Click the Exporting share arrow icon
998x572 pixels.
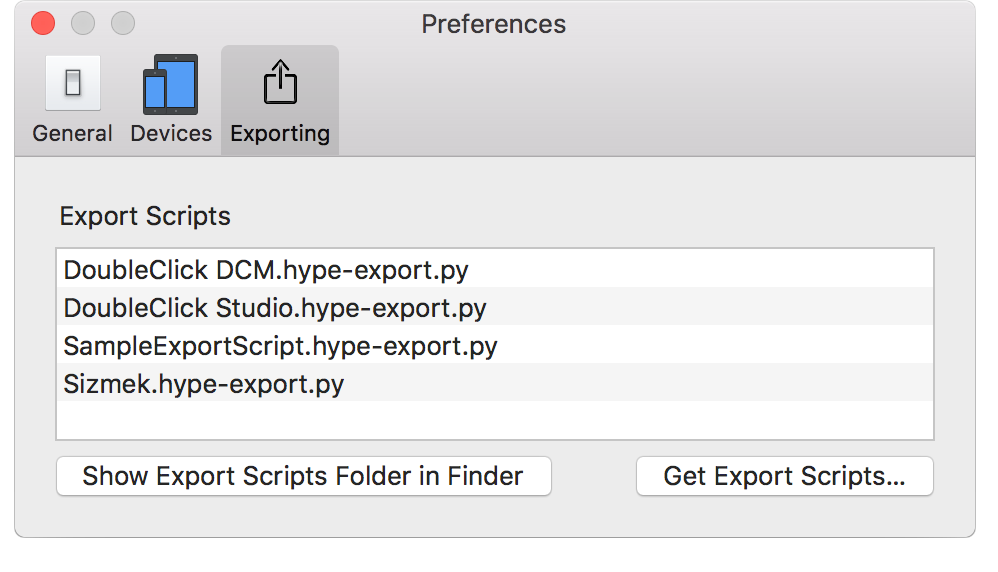tap(280, 84)
